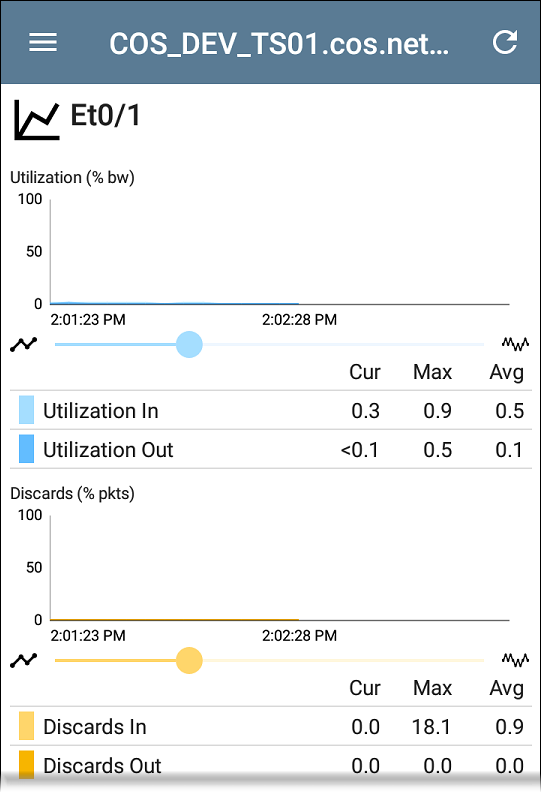Click the COS_DEV_TS01.cos.net title
Image resolution: width=541 pixels, height=793 pixels.
point(279,44)
